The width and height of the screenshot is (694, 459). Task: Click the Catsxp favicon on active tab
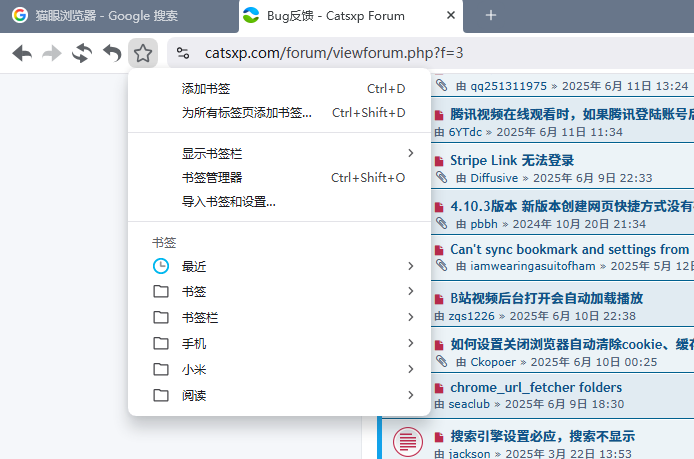(251, 15)
